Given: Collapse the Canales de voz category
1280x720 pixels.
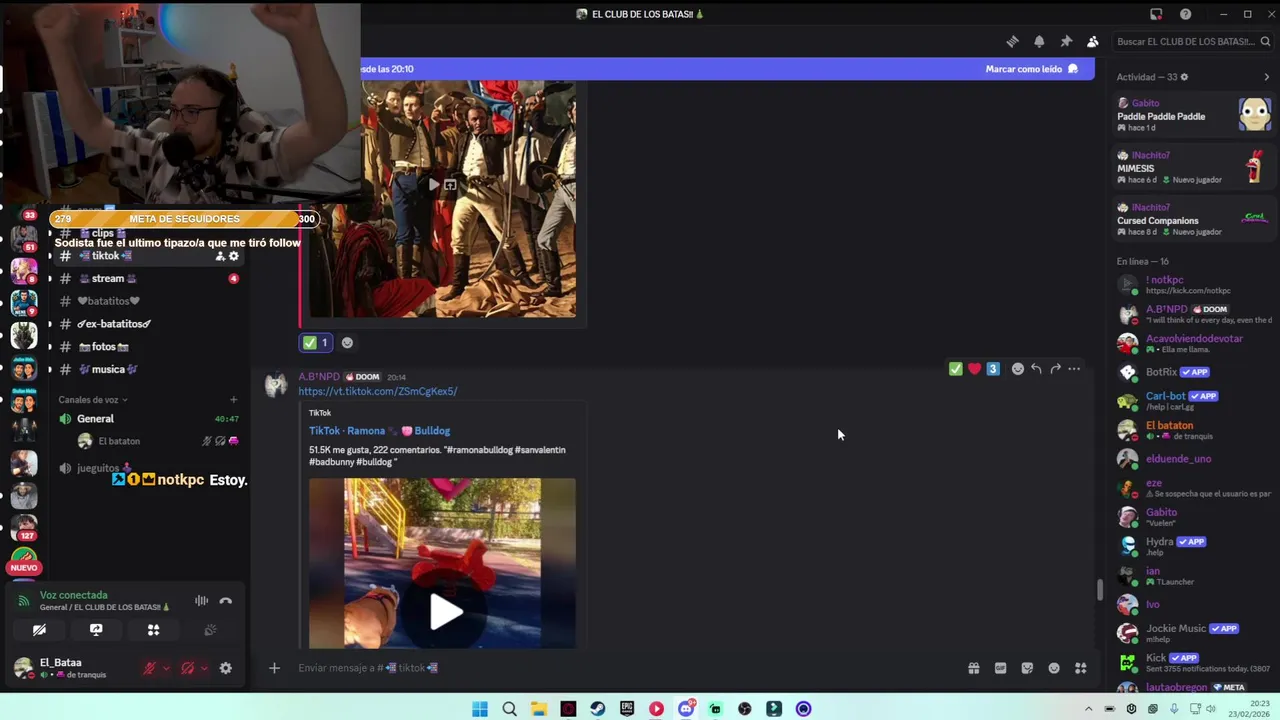Looking at the screenshot, I should point(93,400).
